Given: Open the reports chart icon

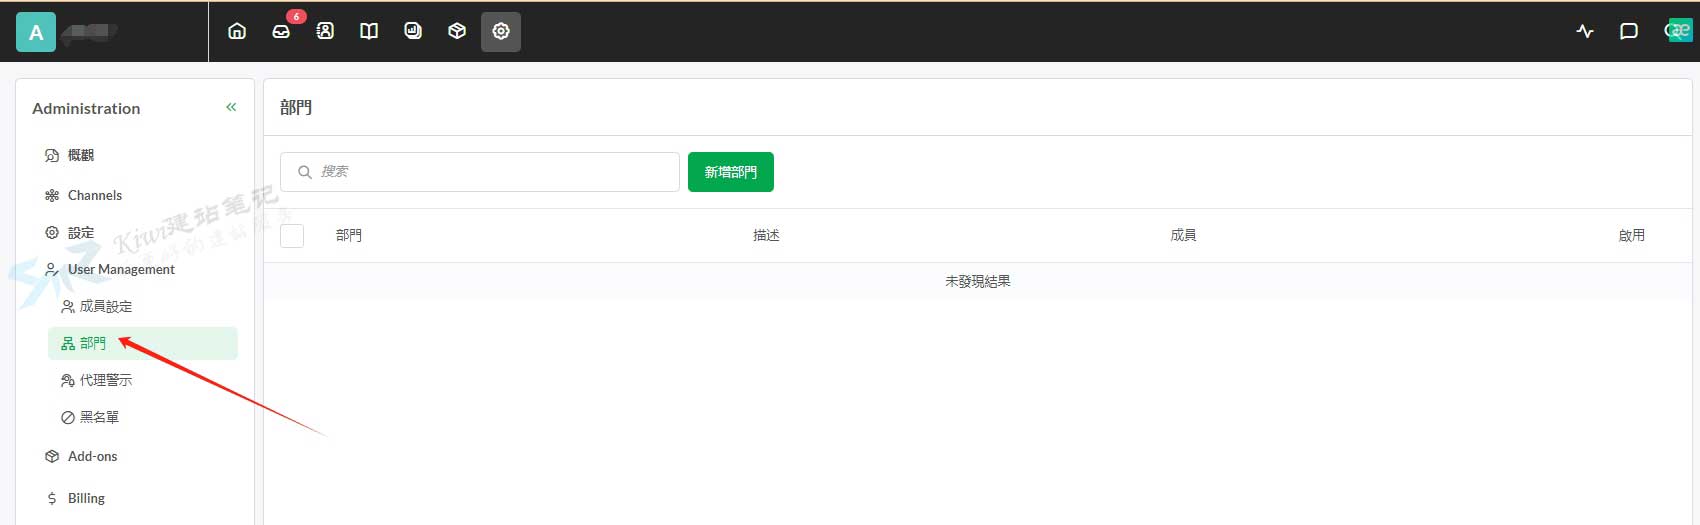Looking at the screenshot, I should point(413,31).
